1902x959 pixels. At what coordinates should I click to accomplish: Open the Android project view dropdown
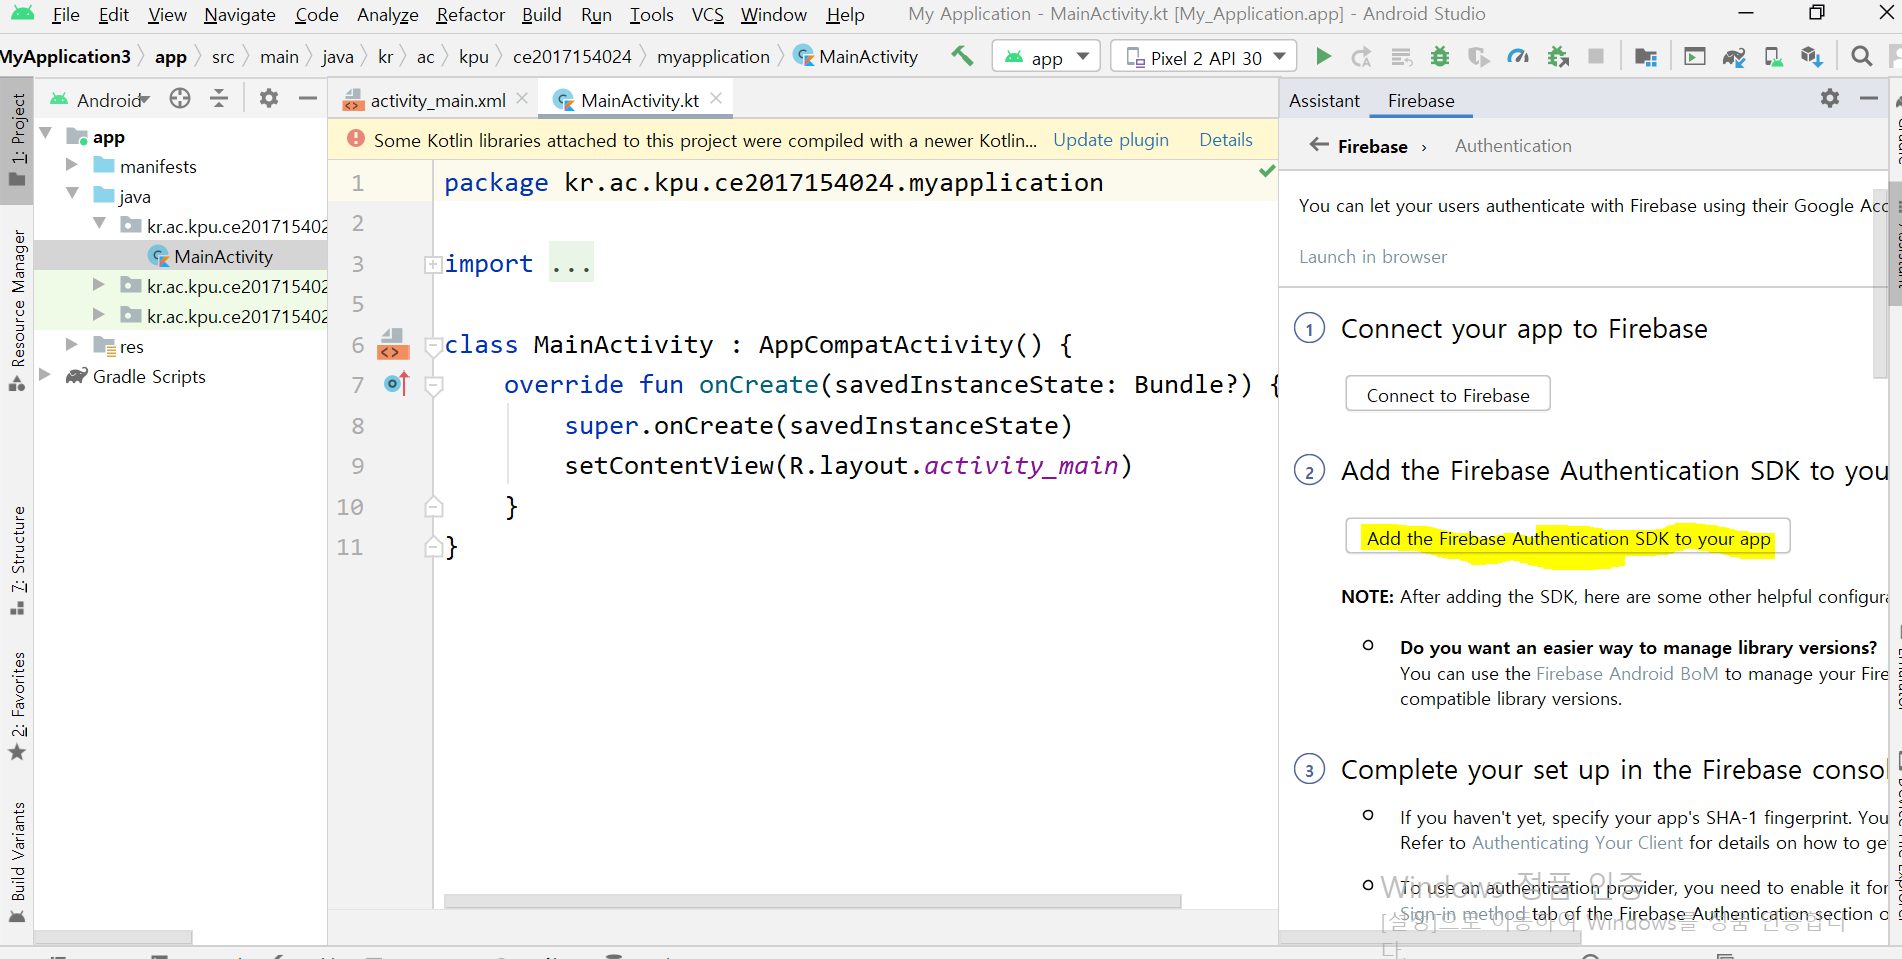click(x=100, y=99)
